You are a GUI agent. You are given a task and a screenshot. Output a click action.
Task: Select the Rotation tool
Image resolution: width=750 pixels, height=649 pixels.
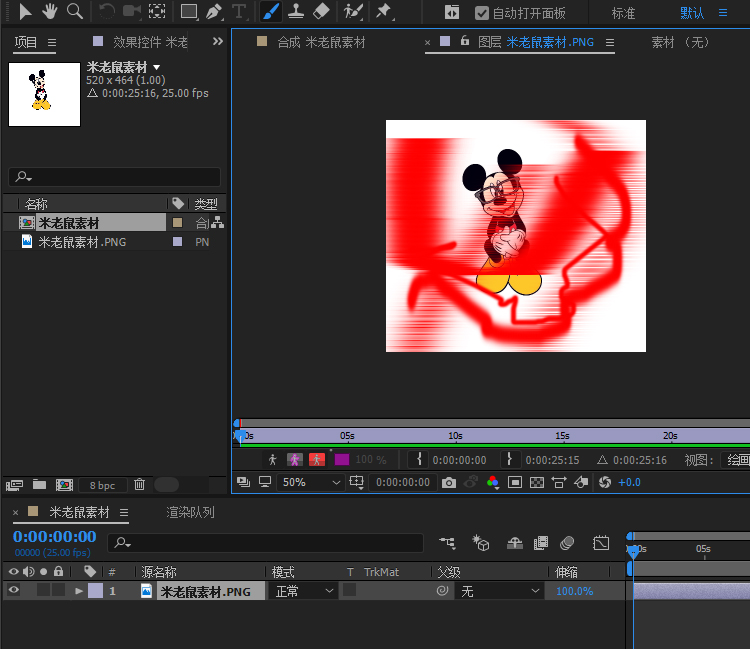tap(107, 11)
